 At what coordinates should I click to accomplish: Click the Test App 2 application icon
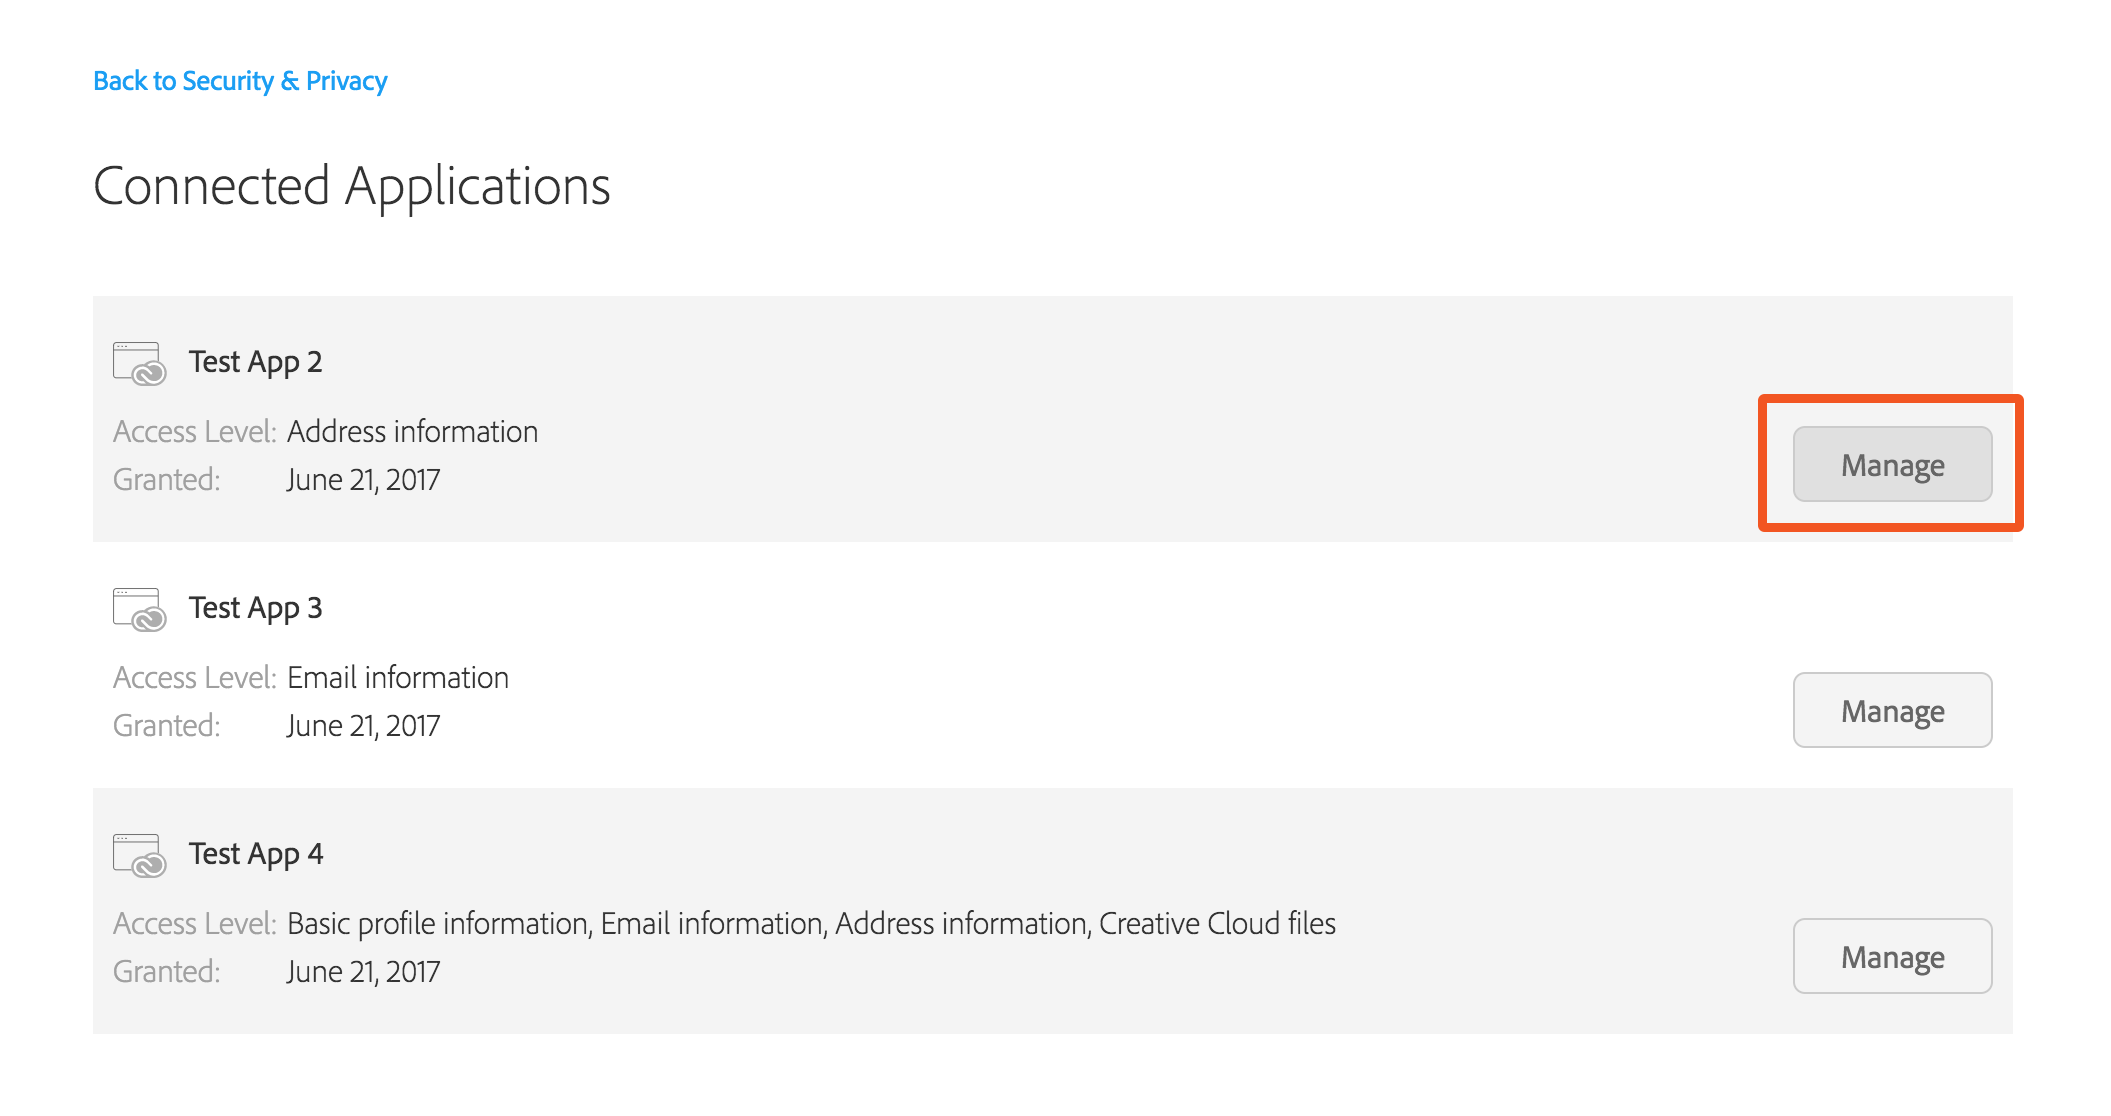139,363
